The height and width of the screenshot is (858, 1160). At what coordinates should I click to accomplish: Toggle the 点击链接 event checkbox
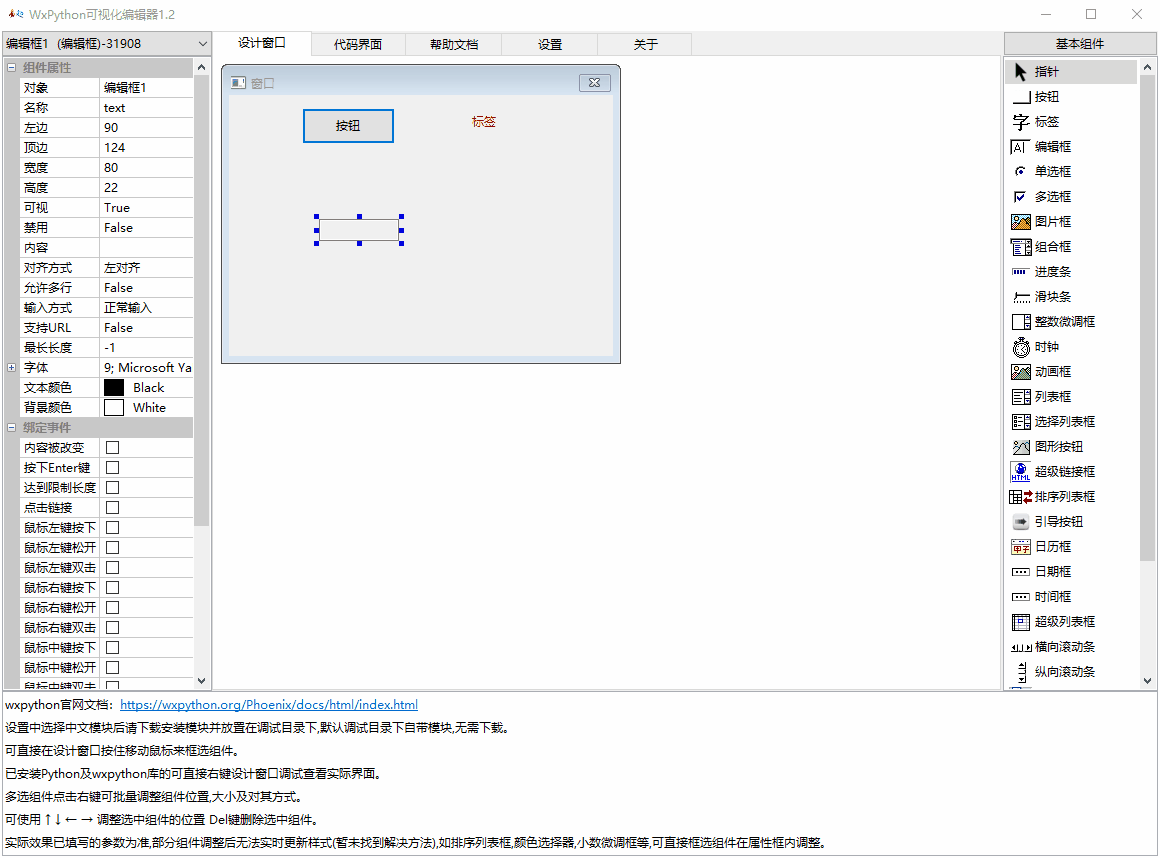[x=112, y=507]
